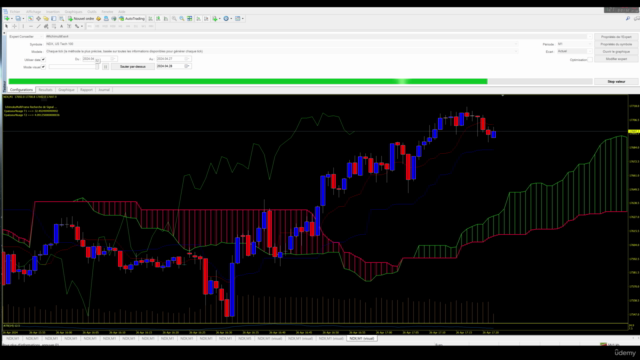The width and height of the screenshot is (640, 360).
Task: Open the indicators list icon
Action: (x=215, y=19)
